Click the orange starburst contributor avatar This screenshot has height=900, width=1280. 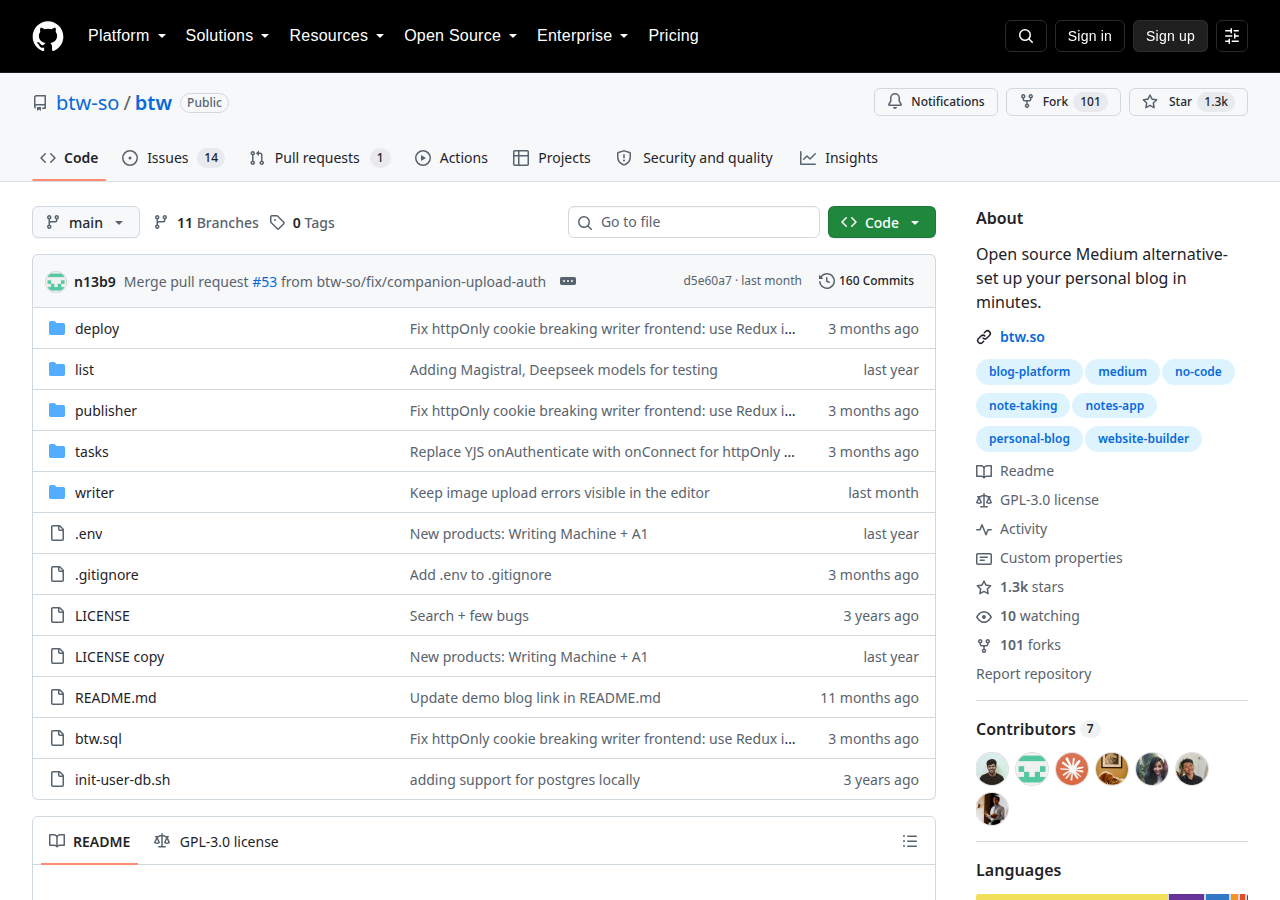(1072, 769)
